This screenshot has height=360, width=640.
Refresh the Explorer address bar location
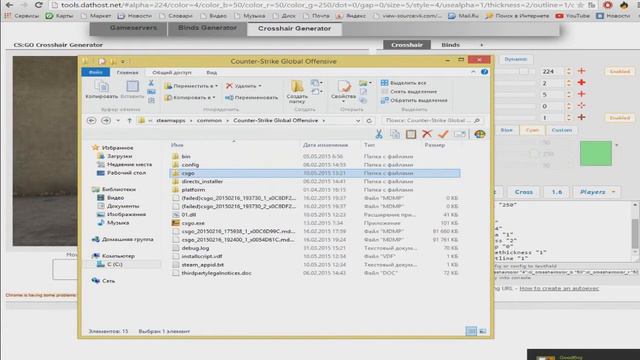click(x=369, y=121)
